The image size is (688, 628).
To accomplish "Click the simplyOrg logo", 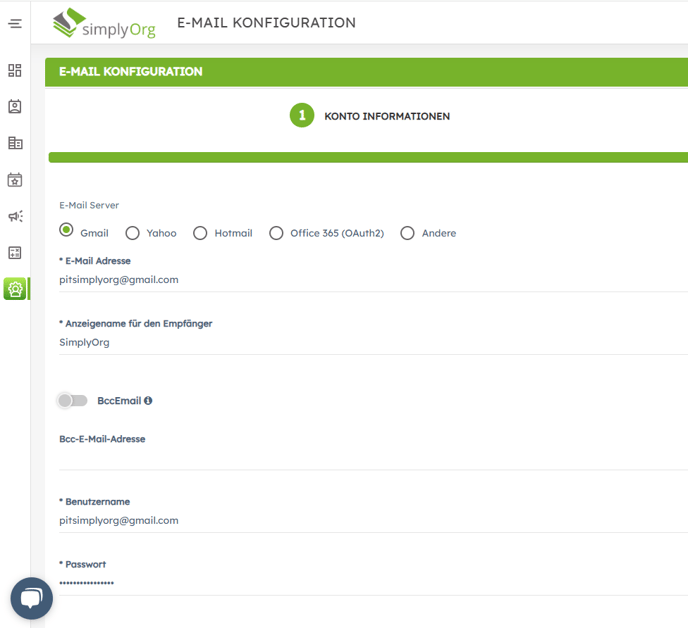I will tap(104, 22).
